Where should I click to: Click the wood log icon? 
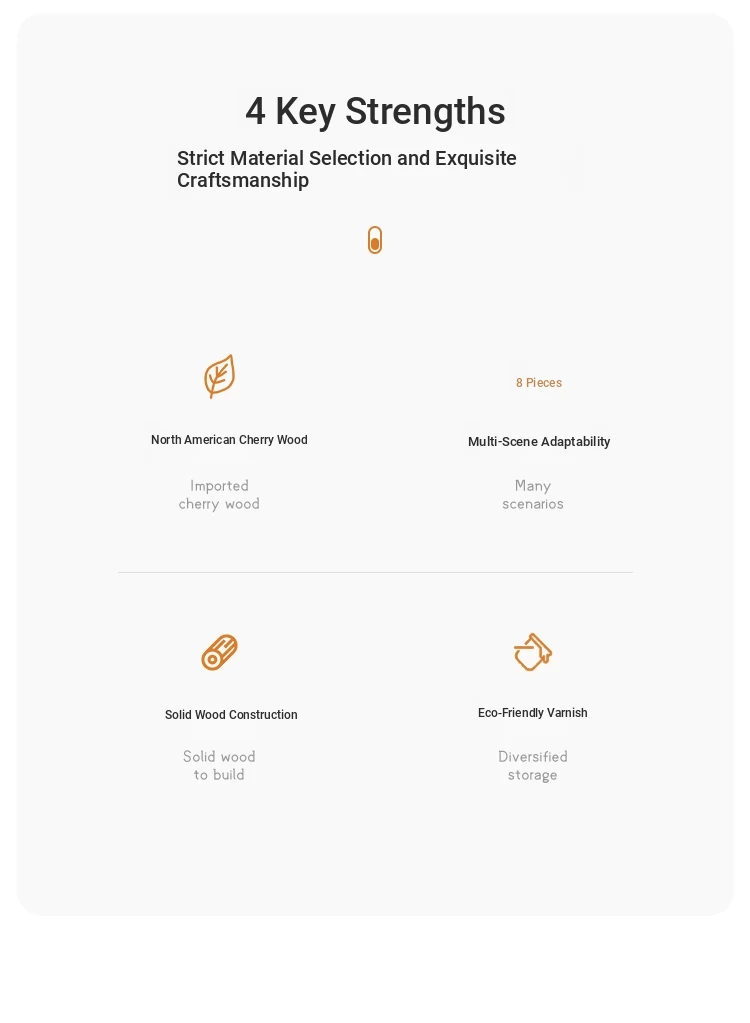tap(219, 652)
